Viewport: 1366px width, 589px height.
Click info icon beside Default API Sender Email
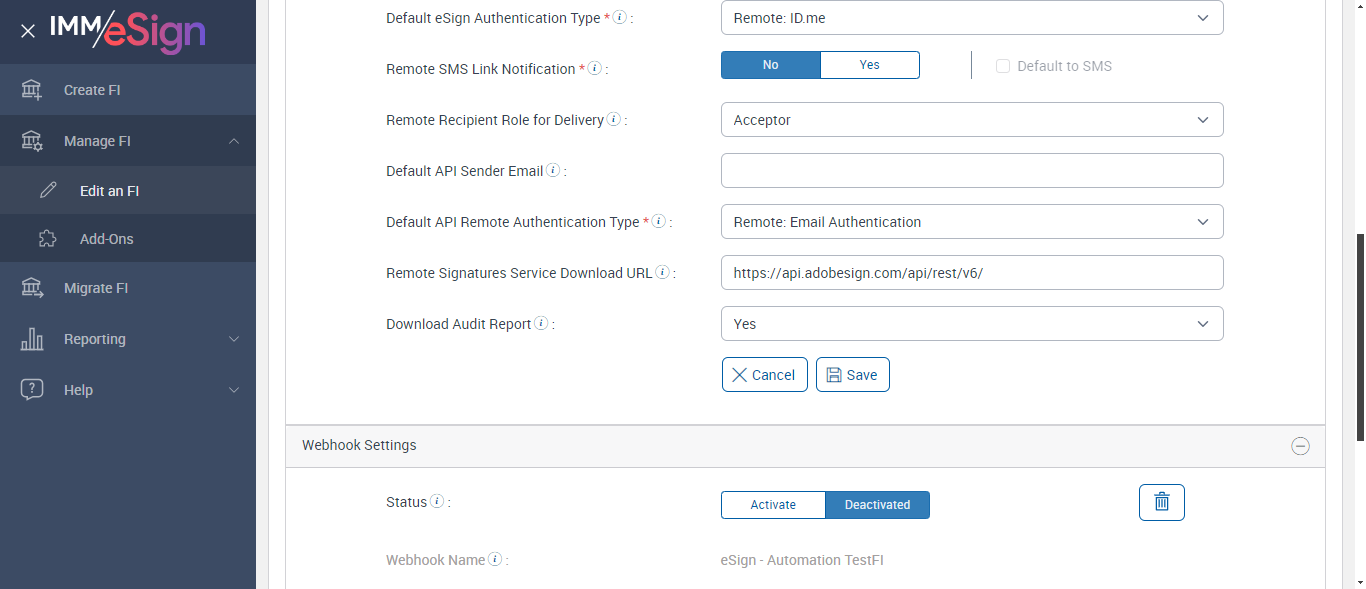(x=553, y=170)
